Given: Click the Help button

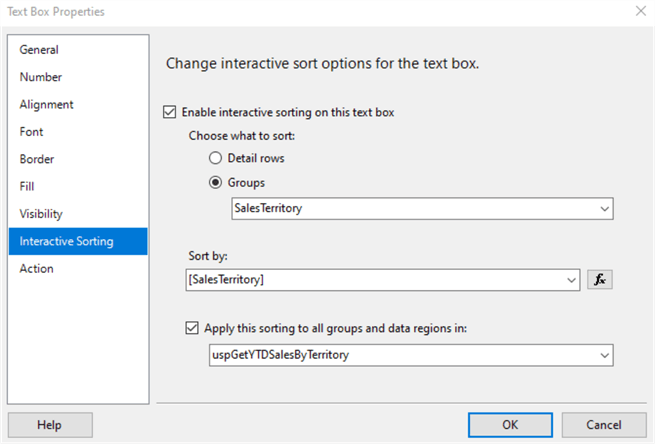Looking at the screenshot, I should click(49, 425).
